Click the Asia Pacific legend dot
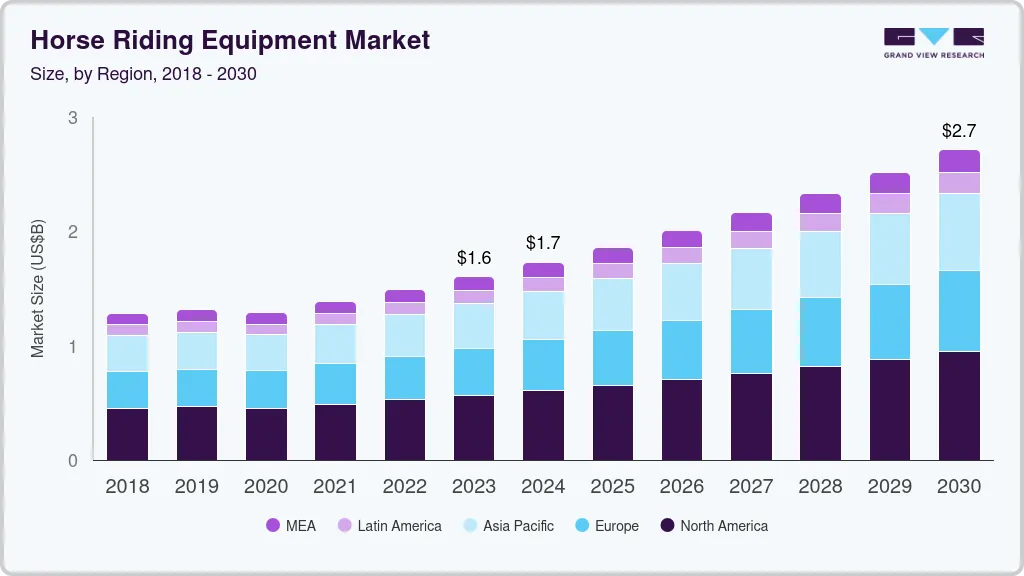 click(x=469, y=526)
